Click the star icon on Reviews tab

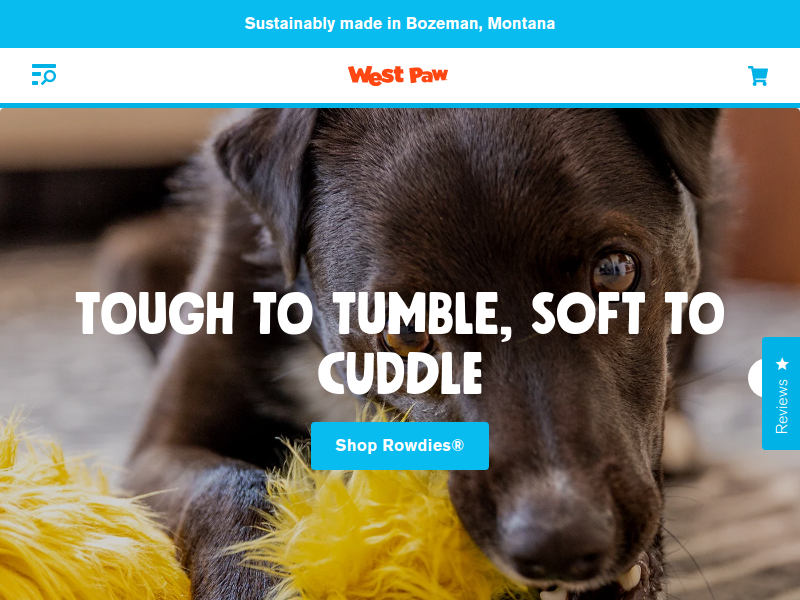pos(782,364)
